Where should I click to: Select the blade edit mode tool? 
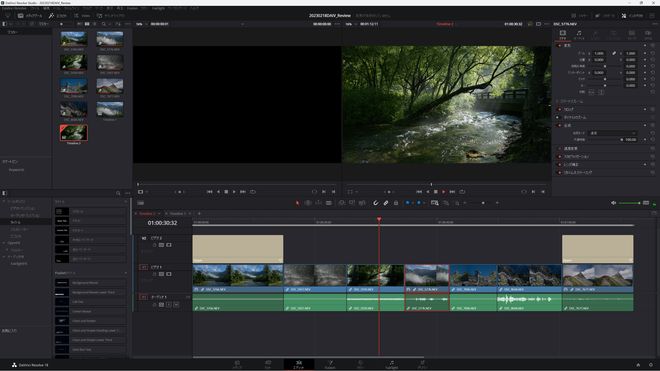(x=329, y=203)
